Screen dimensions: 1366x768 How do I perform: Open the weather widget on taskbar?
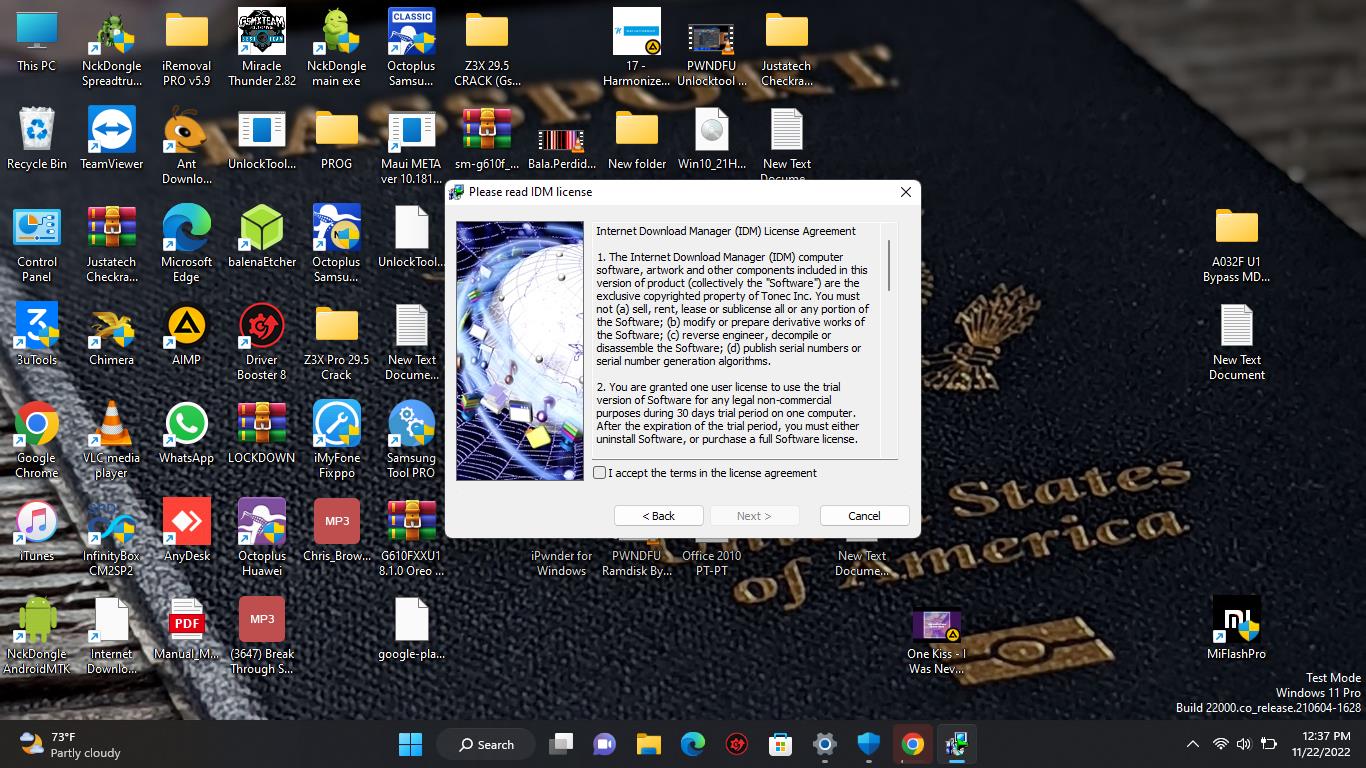click(x=70, y=744)
